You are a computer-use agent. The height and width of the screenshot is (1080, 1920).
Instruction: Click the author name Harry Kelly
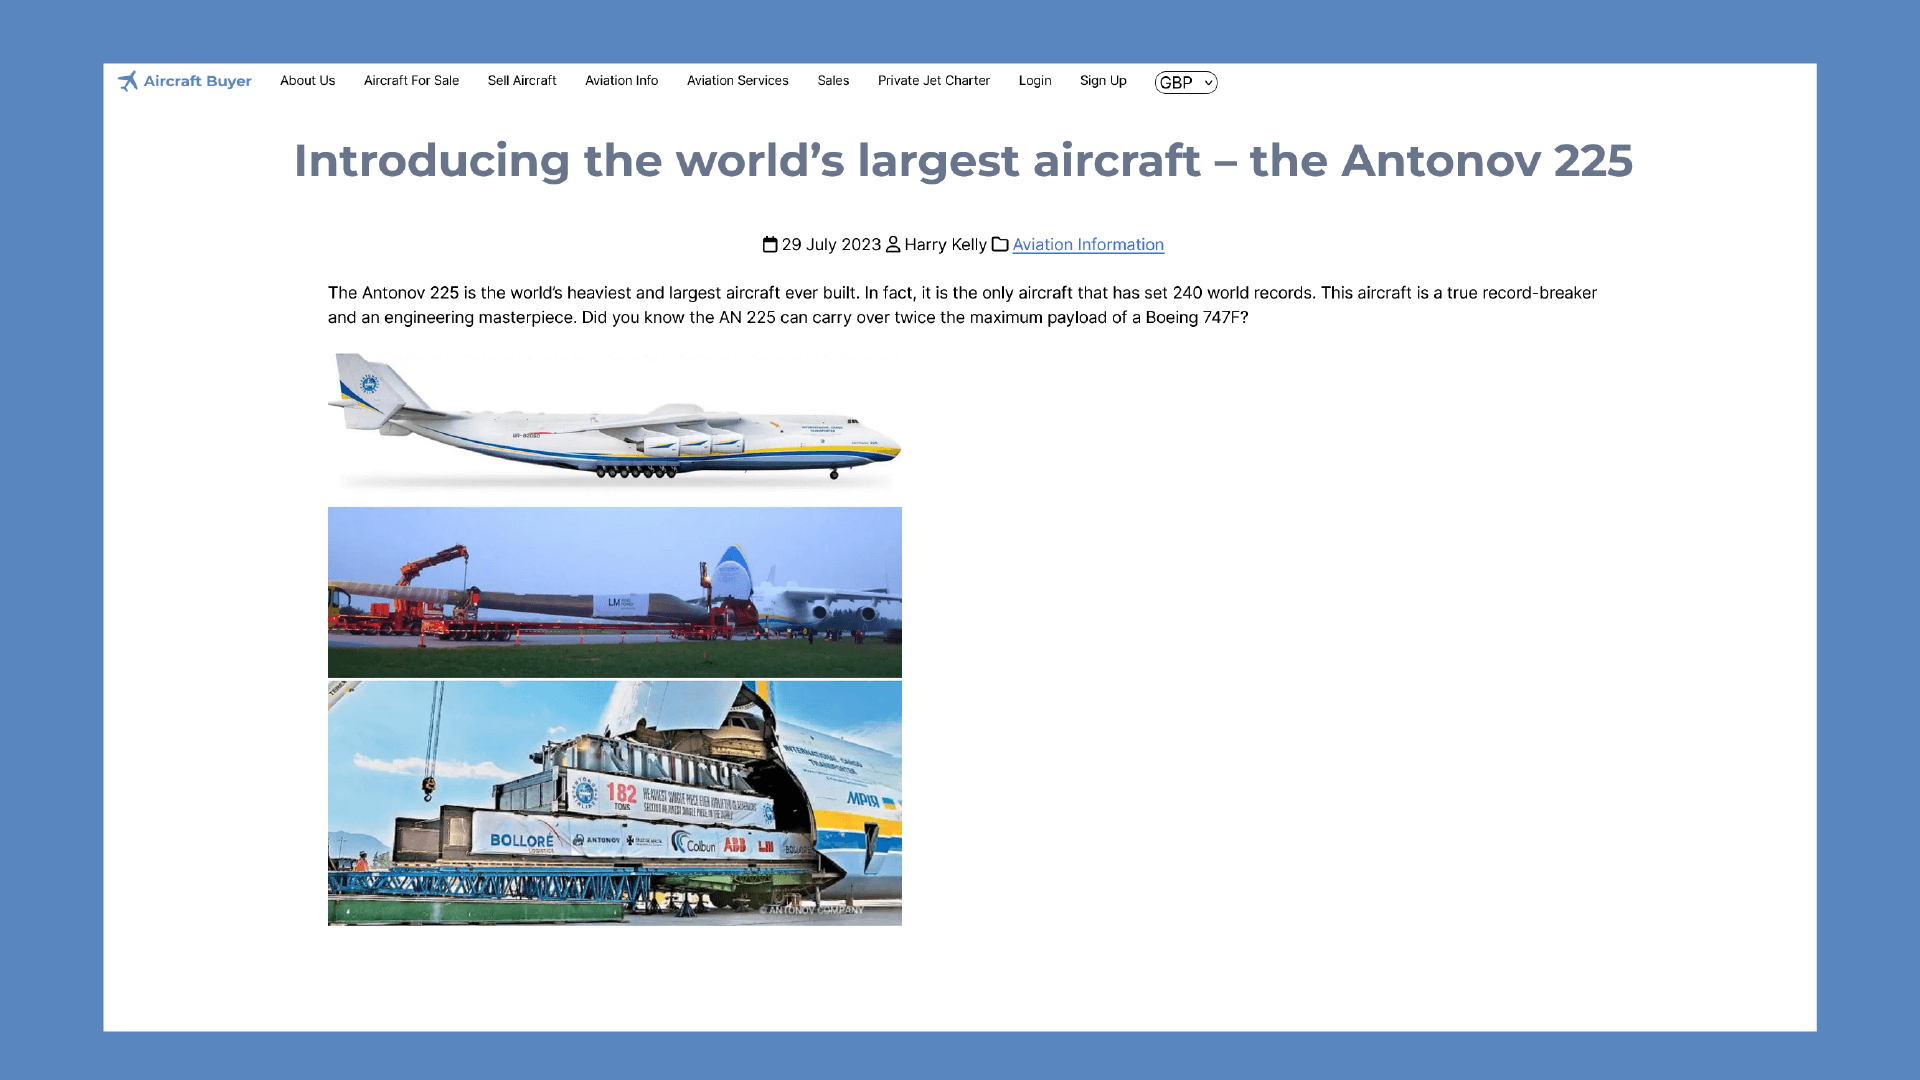coord(945,245)
